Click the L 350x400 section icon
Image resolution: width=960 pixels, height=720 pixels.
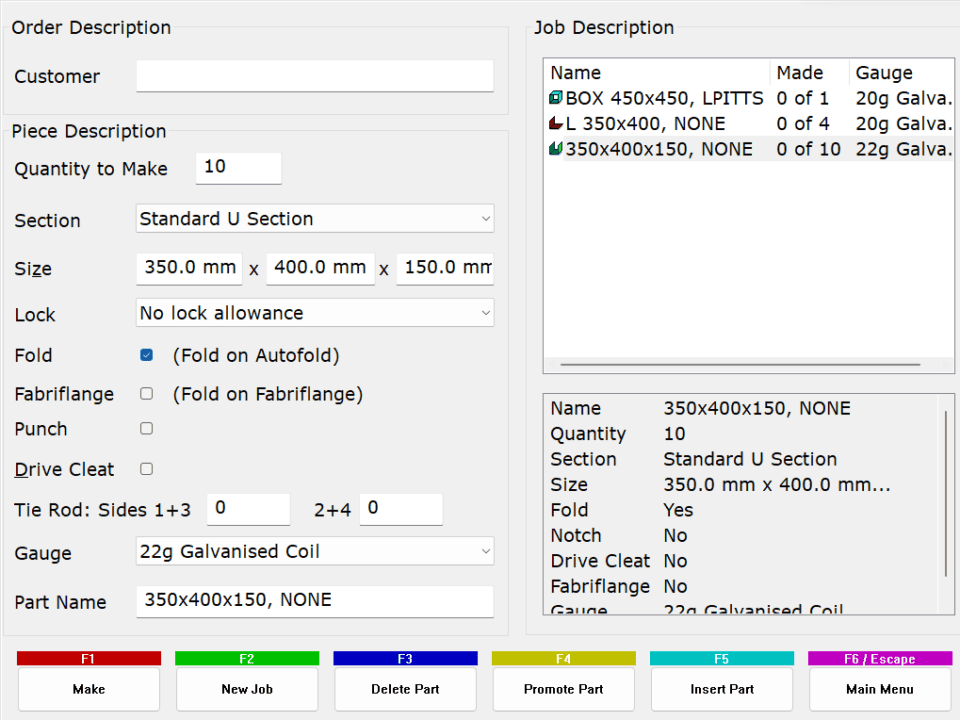click(x=556, y=124)
